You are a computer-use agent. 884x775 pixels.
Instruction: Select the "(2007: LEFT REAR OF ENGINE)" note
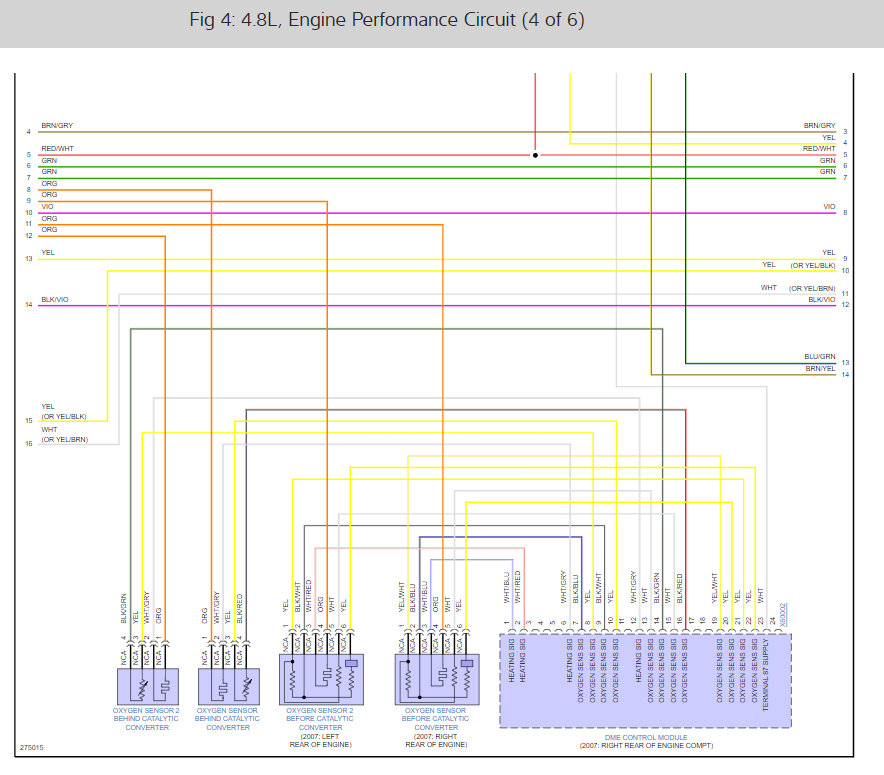pyautogui.click(x=320, y=741)
